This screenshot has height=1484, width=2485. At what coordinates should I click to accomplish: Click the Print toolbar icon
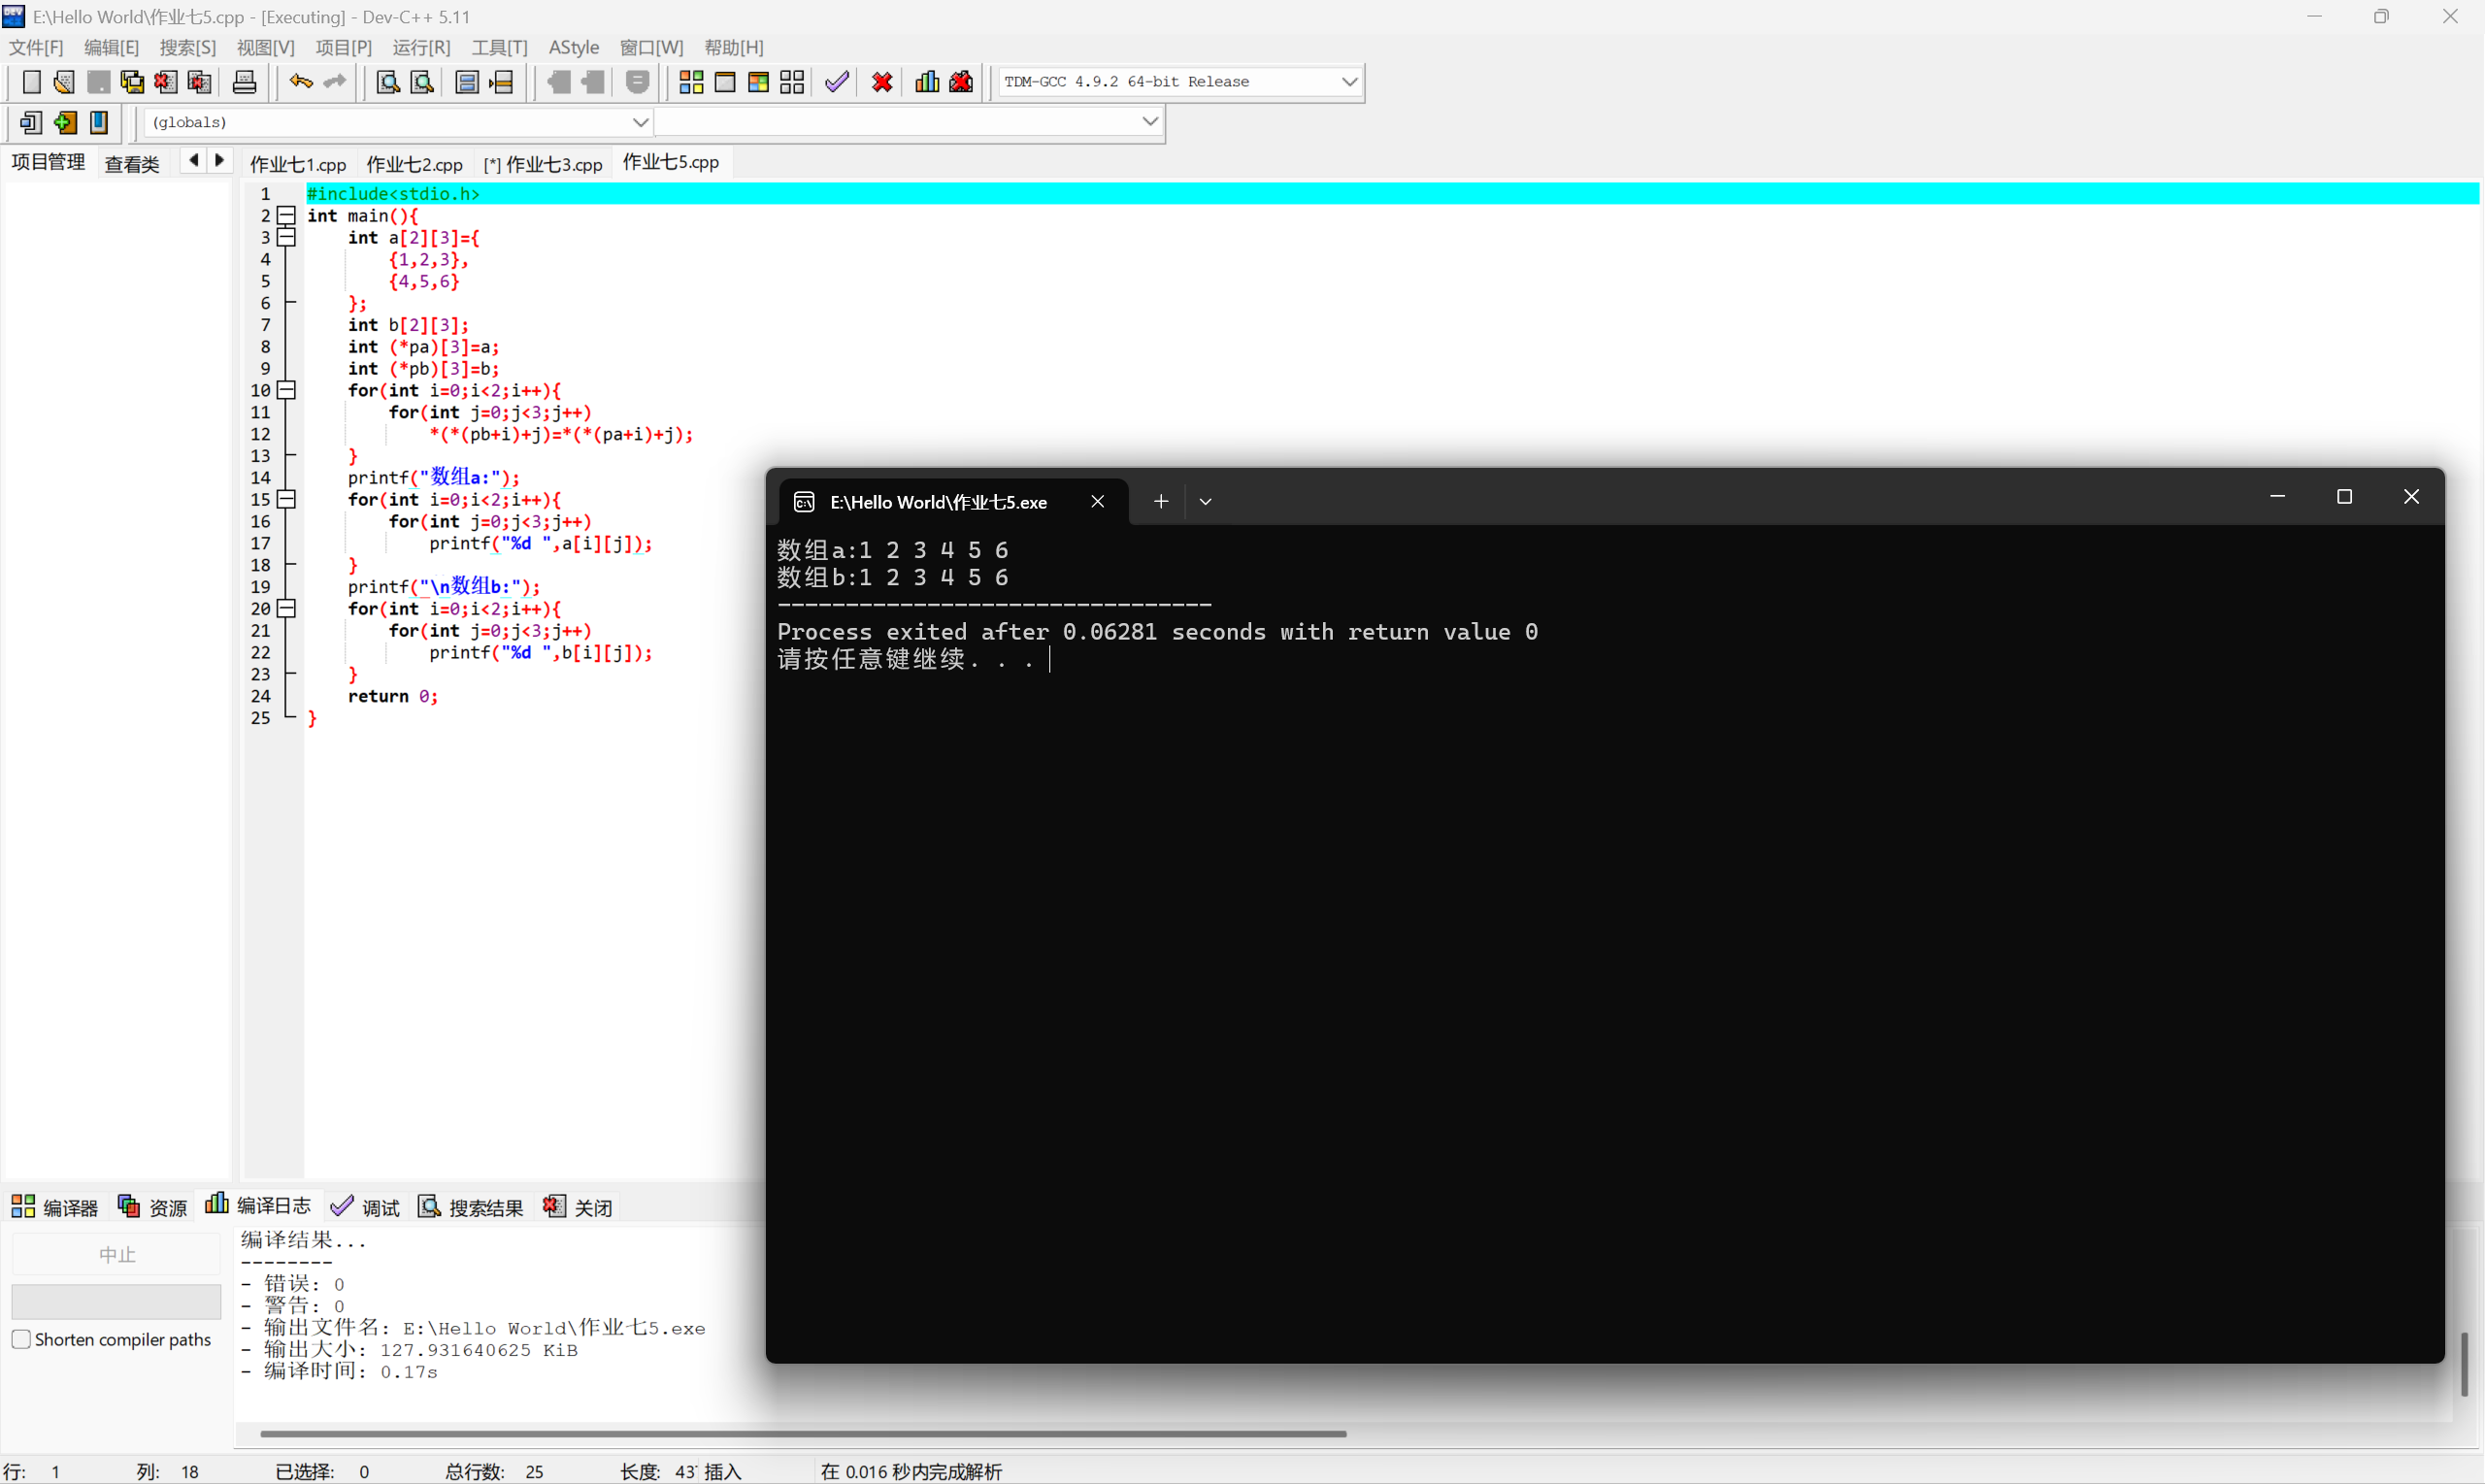[x=244, y=82]
